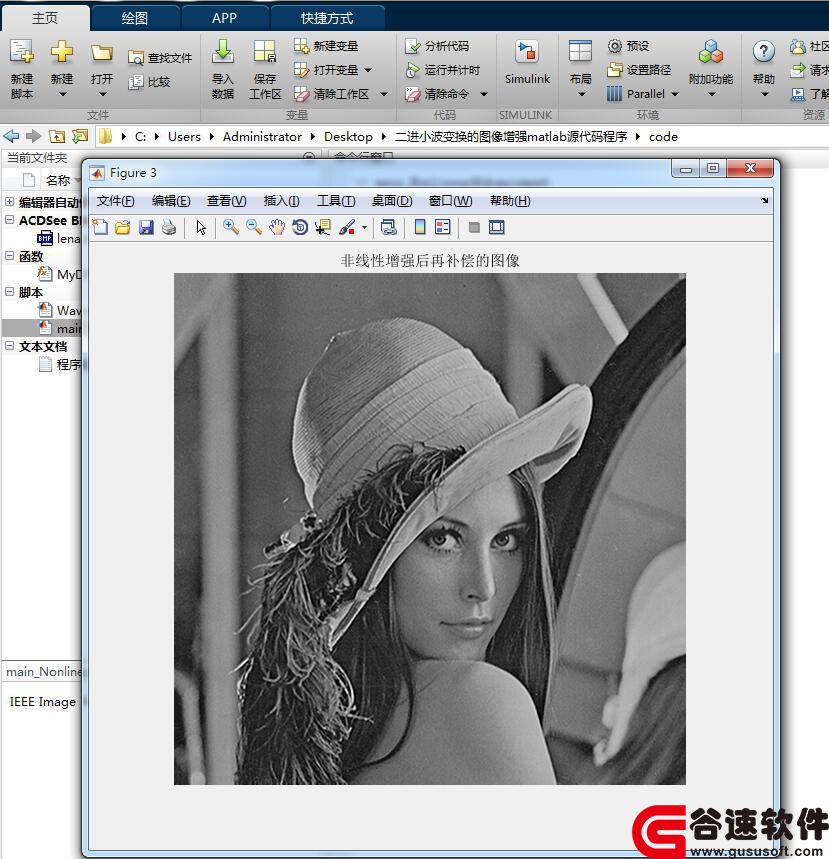Select the Rotate 3D tool
The width and height of the screenshot is (829, 859).
click(300, 227)
